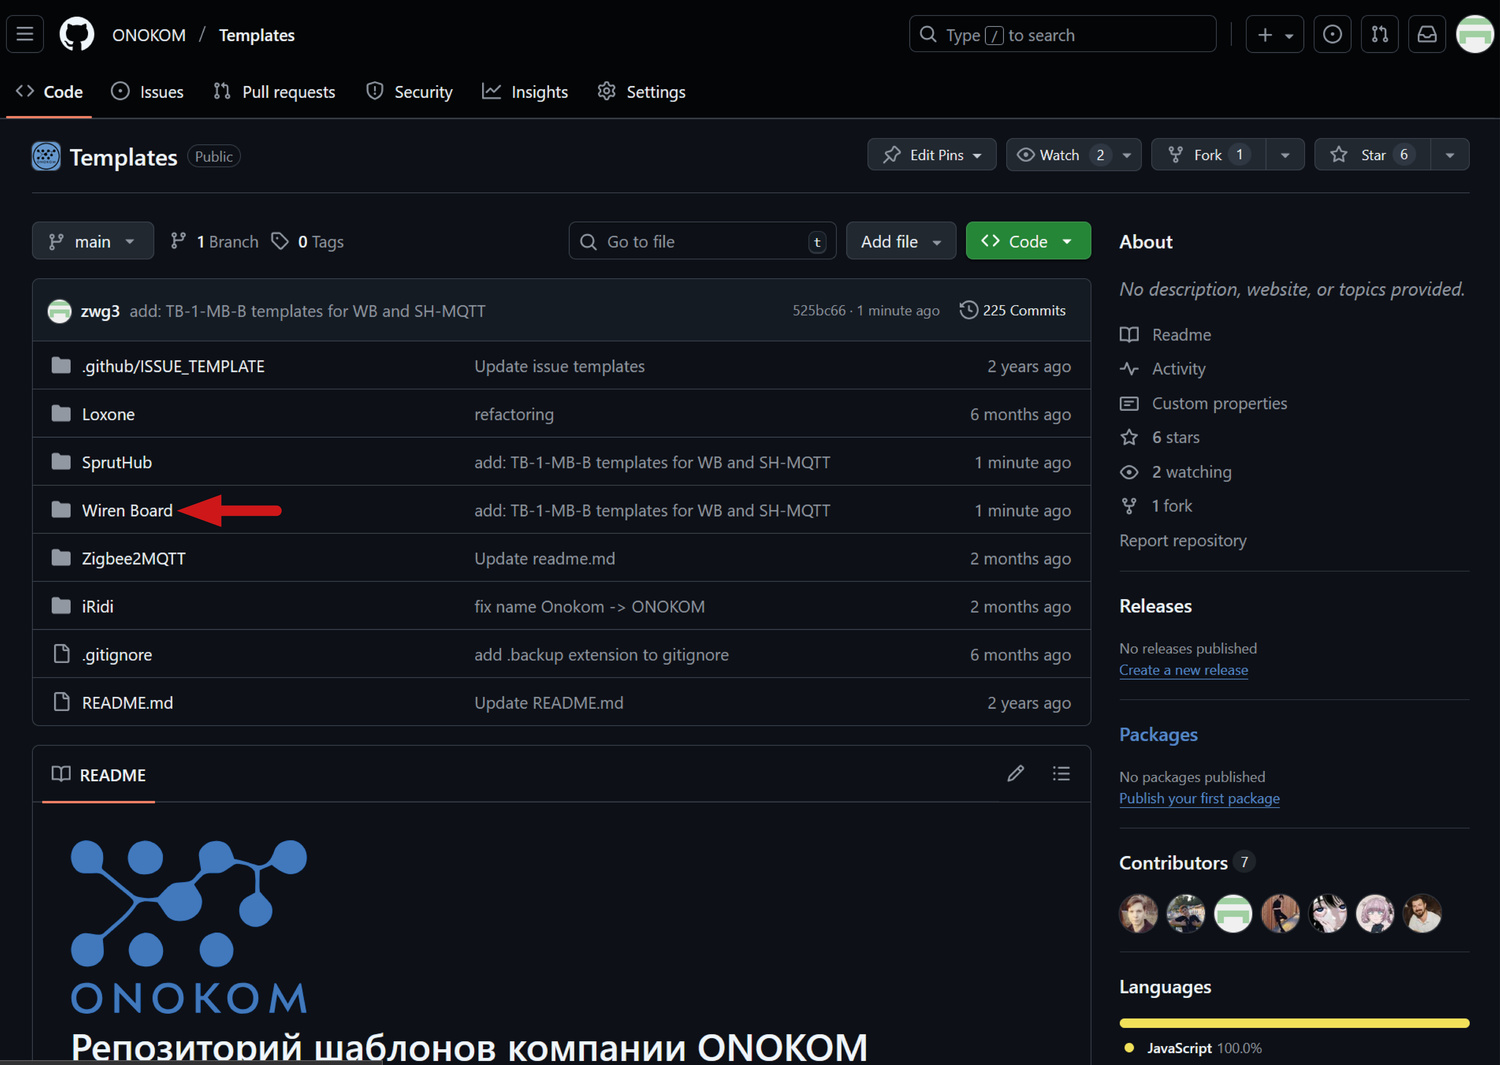Click the GitHub logo home icon
Image resolution: width=1500 pixels, height=1065 pixels.
click(x=77, y=34)
